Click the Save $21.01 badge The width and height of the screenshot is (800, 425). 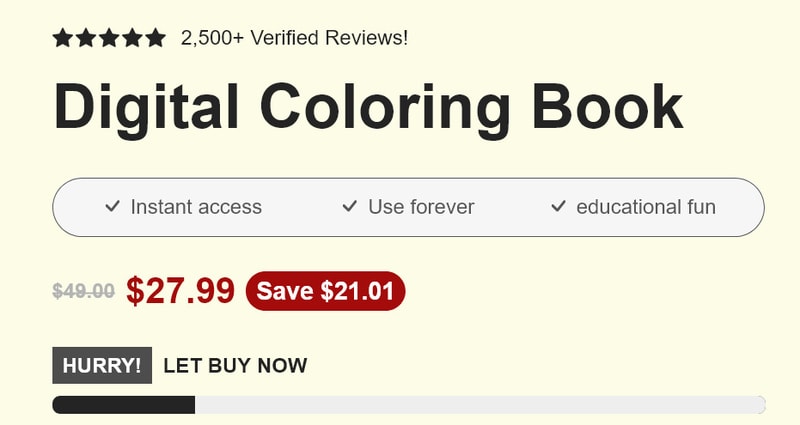tap(326, 291)
